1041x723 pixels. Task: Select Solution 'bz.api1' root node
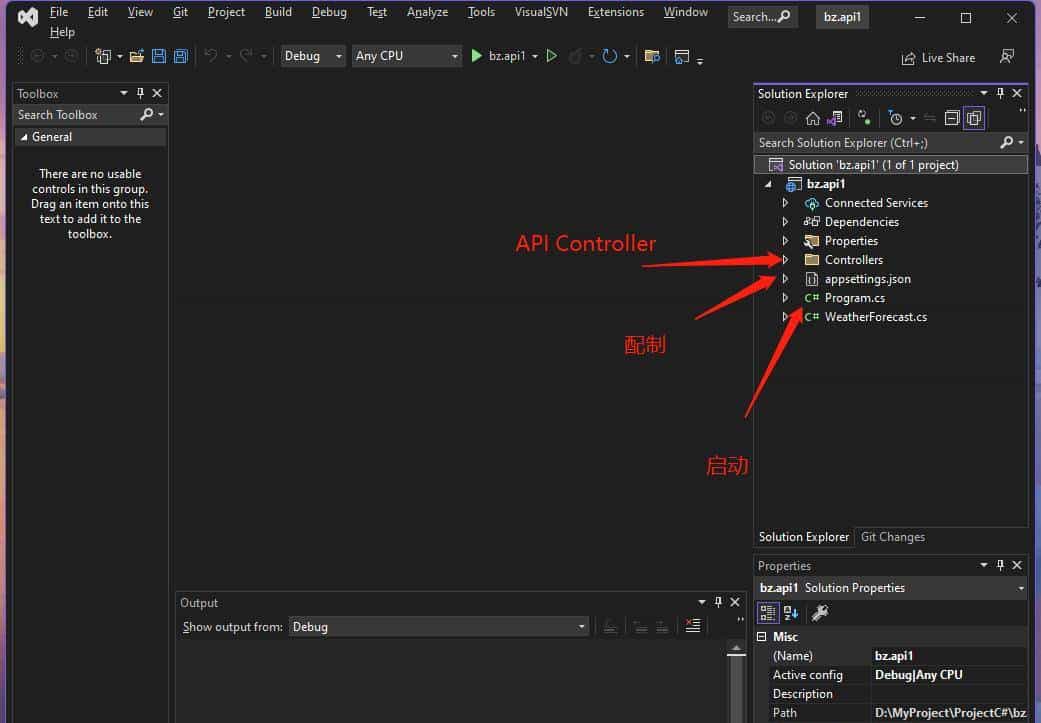(x=891, y=165)
